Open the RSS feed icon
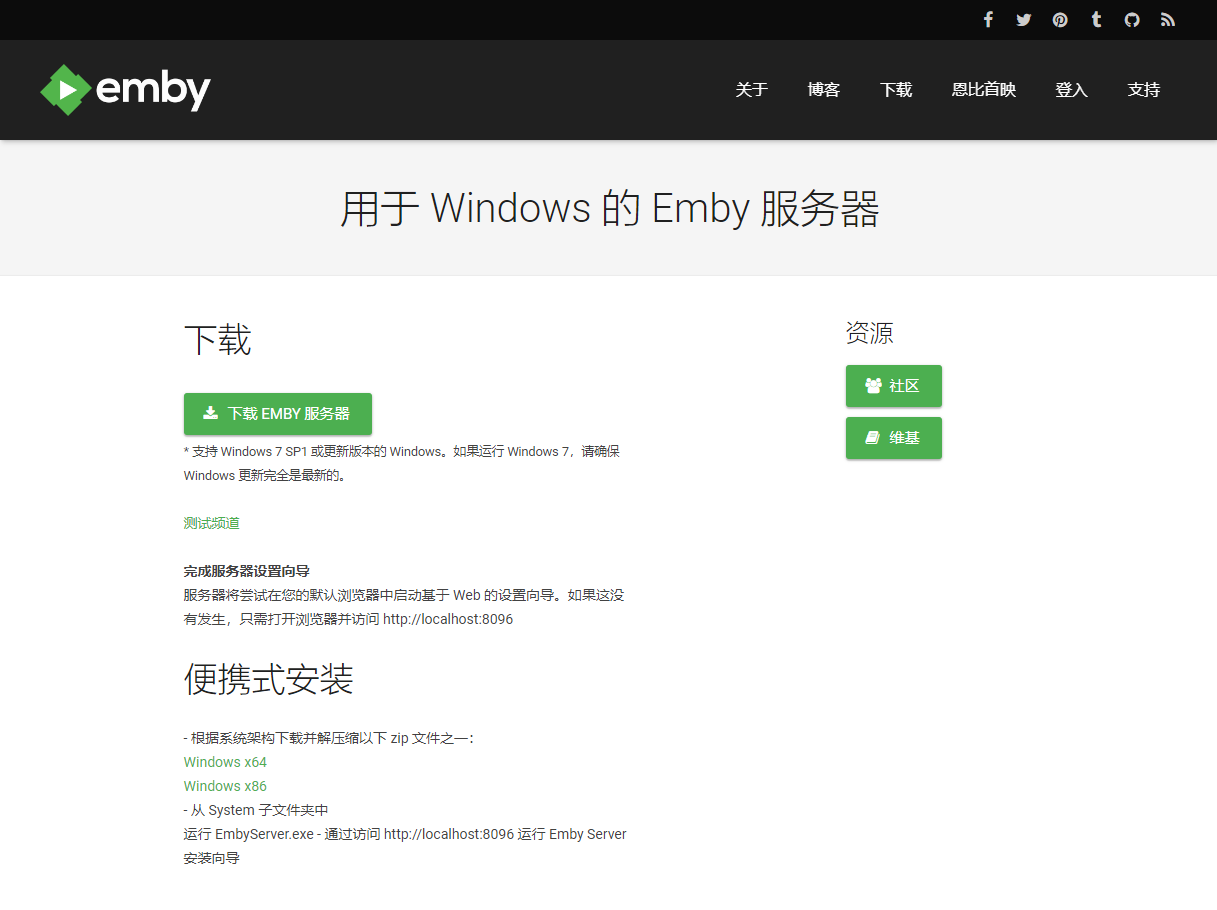The height and width of the screenshot is (910, 1217). [x=1168, y=20]
